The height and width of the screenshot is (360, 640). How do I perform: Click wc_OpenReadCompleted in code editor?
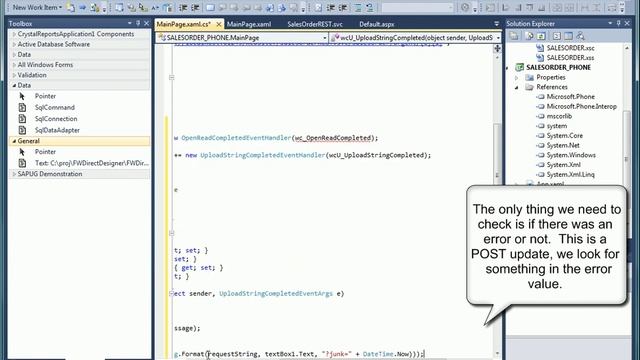pos(333,138)
